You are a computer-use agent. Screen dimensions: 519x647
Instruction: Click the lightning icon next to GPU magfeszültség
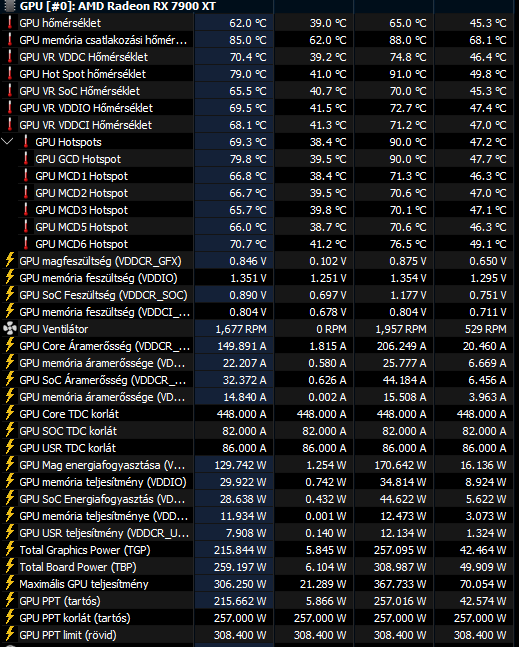click(x=9, y=261)
